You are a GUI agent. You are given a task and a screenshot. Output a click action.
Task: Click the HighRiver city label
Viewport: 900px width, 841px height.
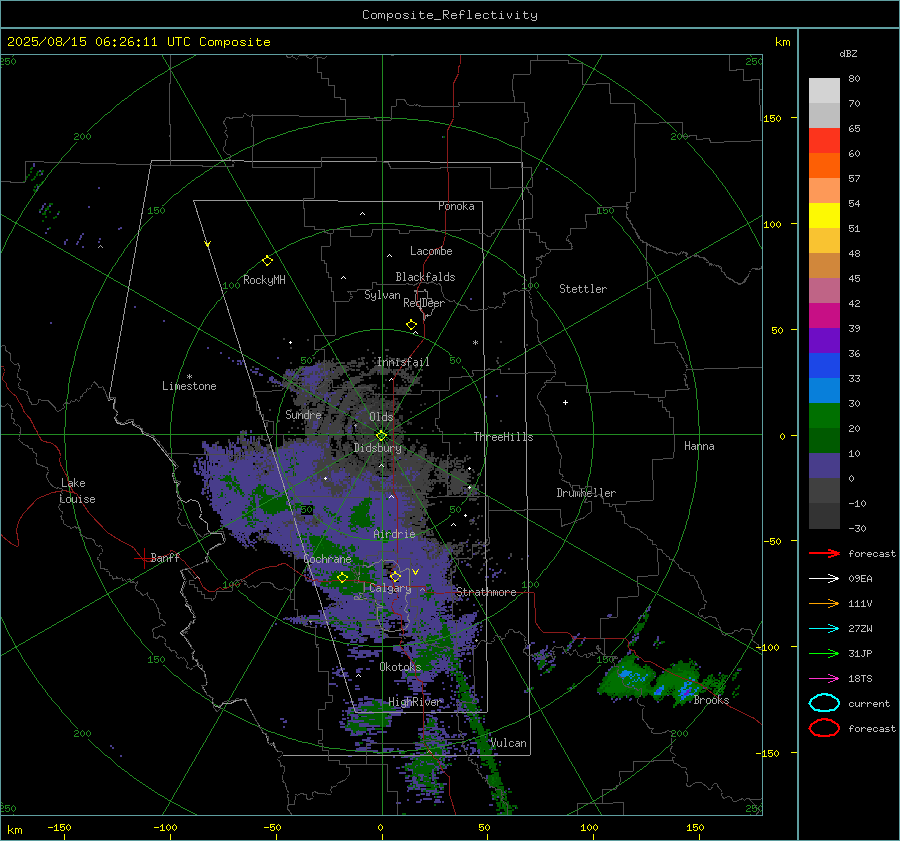coord(414,702)
